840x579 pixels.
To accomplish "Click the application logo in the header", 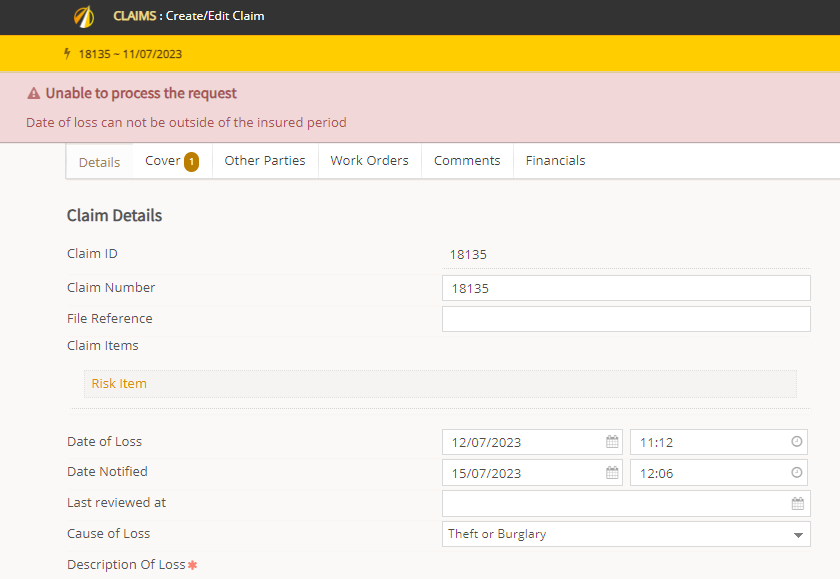I will click(x=84, y=16).
